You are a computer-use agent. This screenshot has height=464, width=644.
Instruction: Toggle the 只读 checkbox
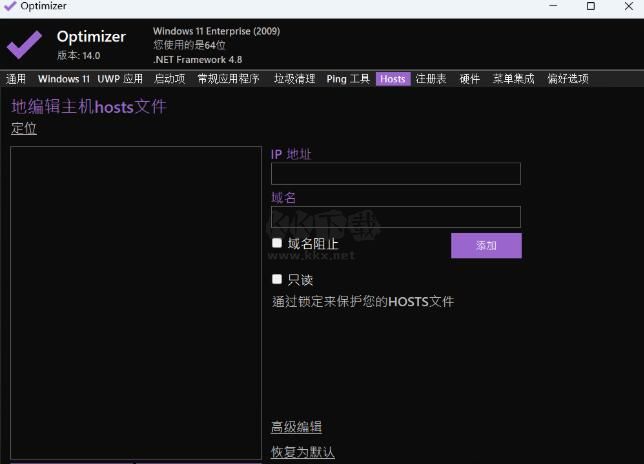[277, 279]
